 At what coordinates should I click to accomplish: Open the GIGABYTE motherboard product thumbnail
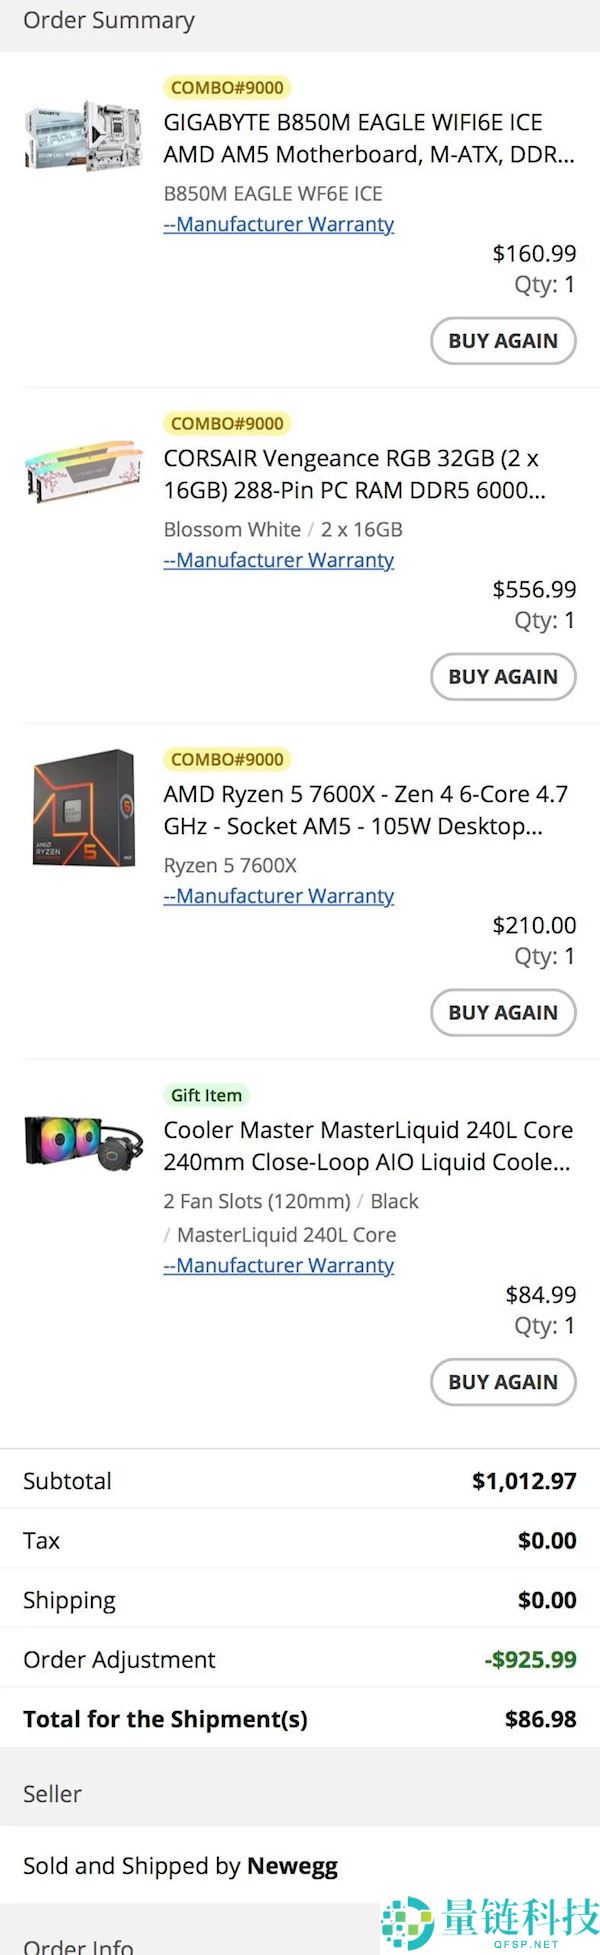[x=83, y=135]
